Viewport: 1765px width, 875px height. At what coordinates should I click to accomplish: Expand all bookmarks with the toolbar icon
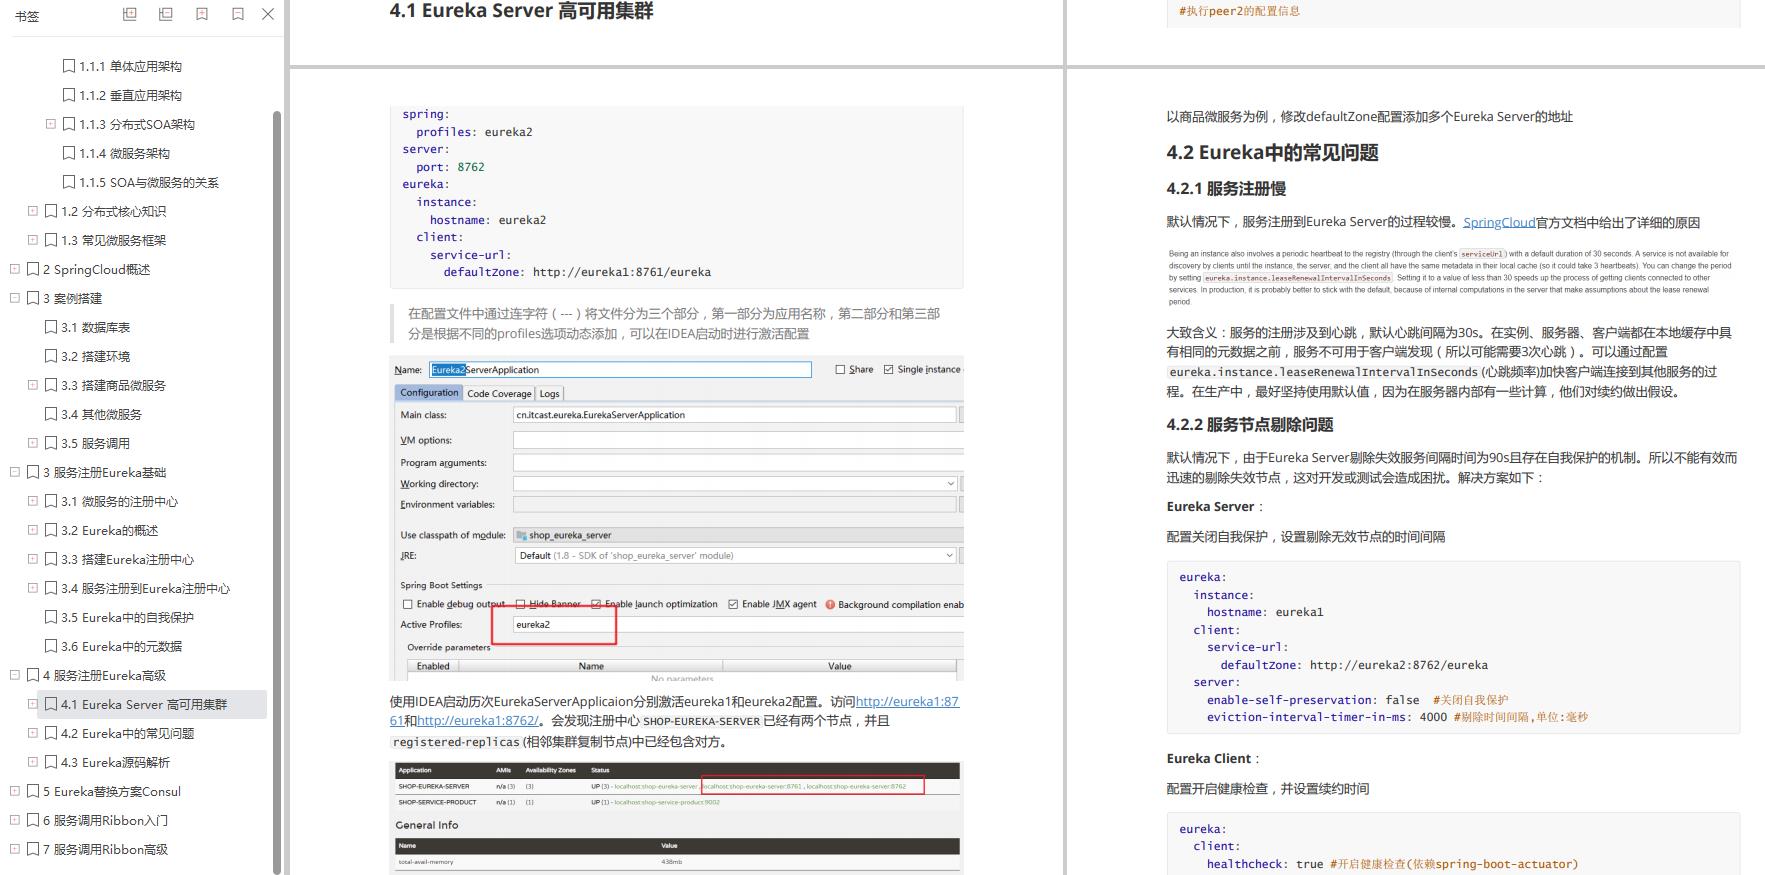130,14
